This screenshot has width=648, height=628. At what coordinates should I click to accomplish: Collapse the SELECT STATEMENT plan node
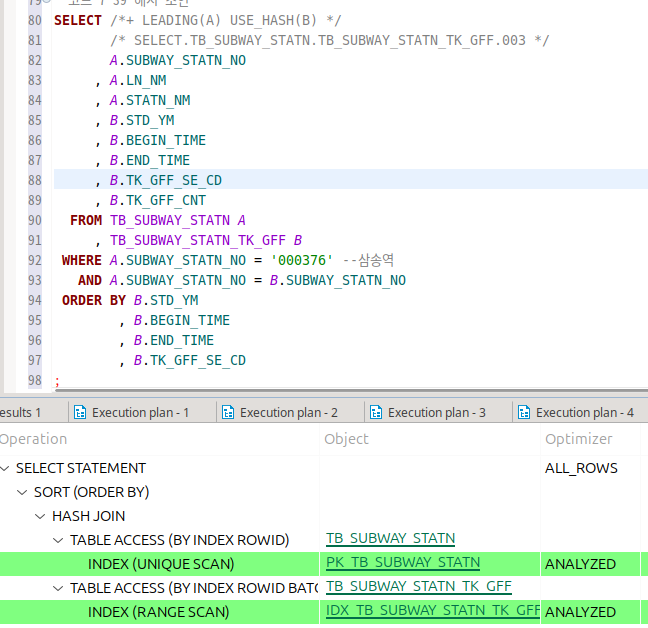point(6,468)
